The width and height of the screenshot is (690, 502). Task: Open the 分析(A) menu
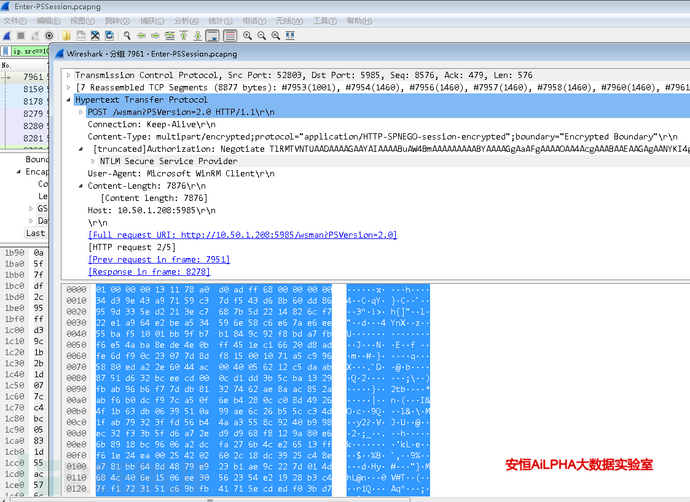point(186,21)
